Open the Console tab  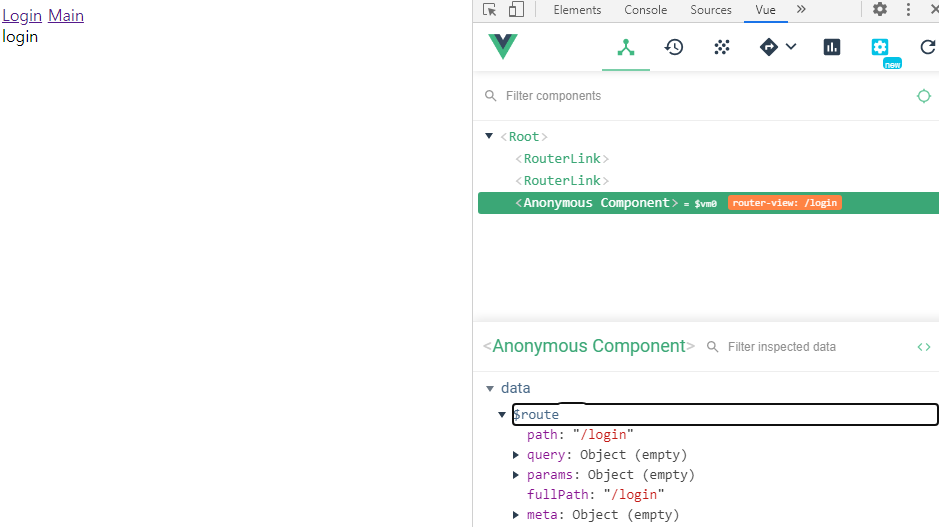click(x=646, y=10)
